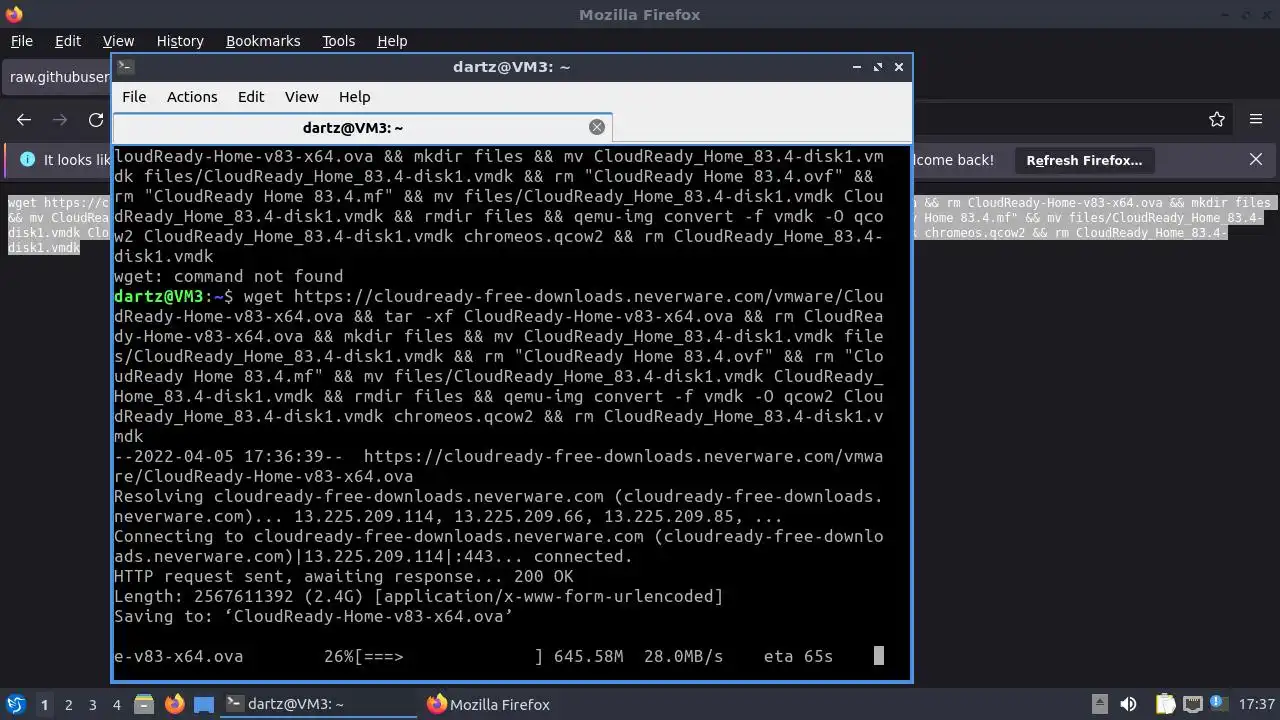Click the 'Length: 2567611392 (2.4G)' line
This screenshot has height=720, width=1280.
pos(418,596)
